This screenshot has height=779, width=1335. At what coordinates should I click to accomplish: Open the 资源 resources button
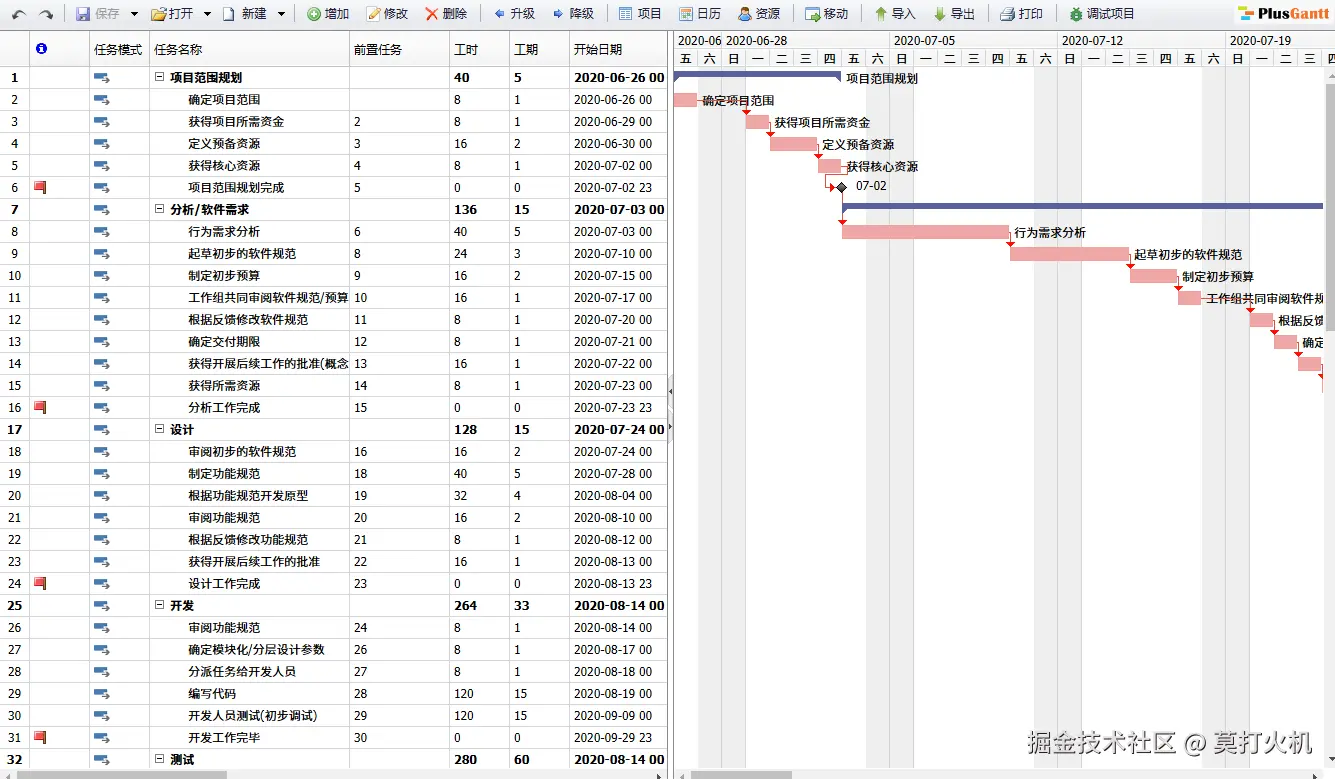click(759, 14)
